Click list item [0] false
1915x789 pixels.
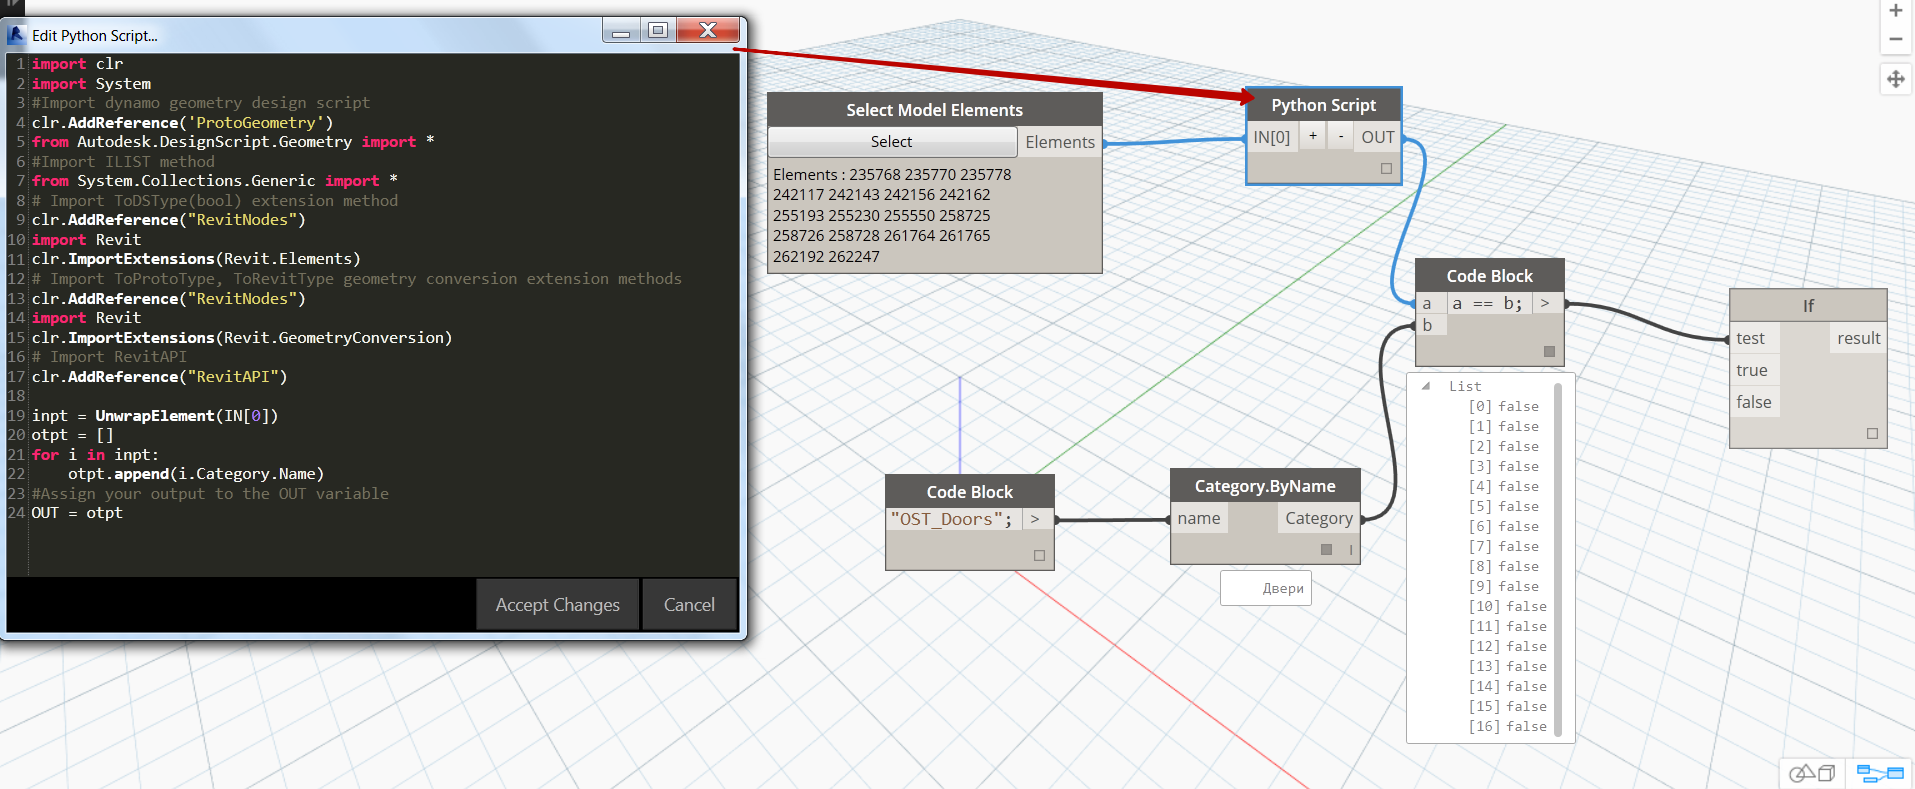(x=1503, y=406)
